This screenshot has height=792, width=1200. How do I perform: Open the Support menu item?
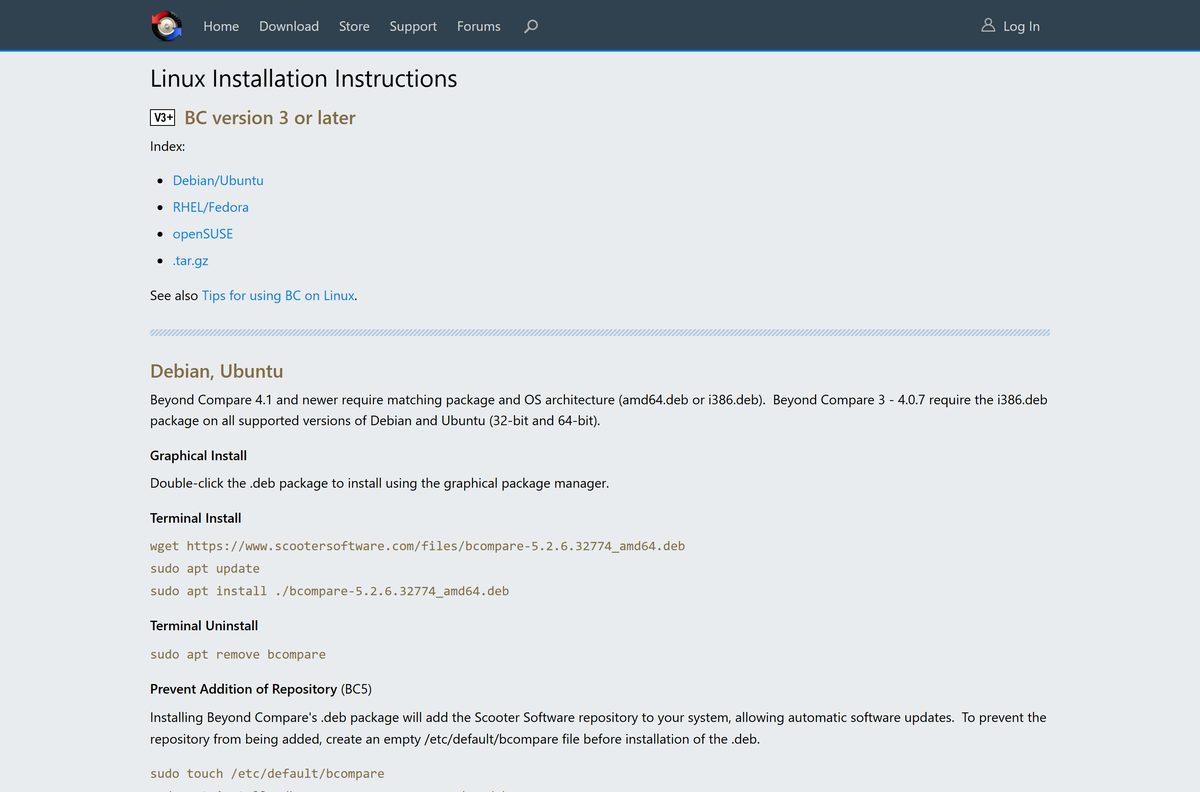pos(413,26)
